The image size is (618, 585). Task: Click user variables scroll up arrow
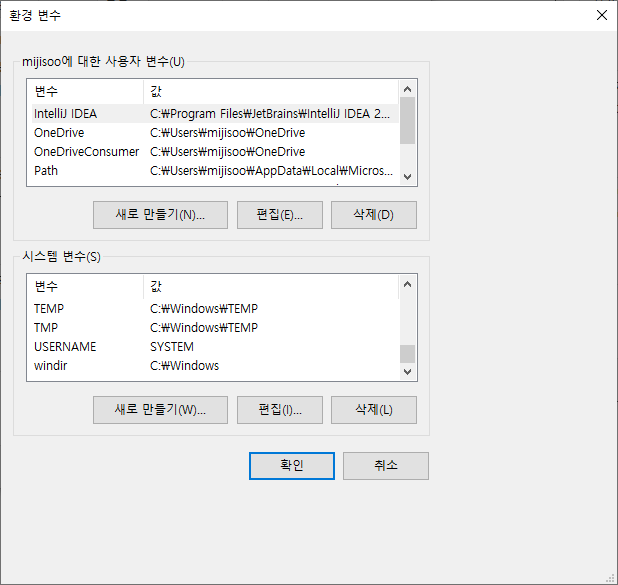pyautogui.click(x=408, y=89)
